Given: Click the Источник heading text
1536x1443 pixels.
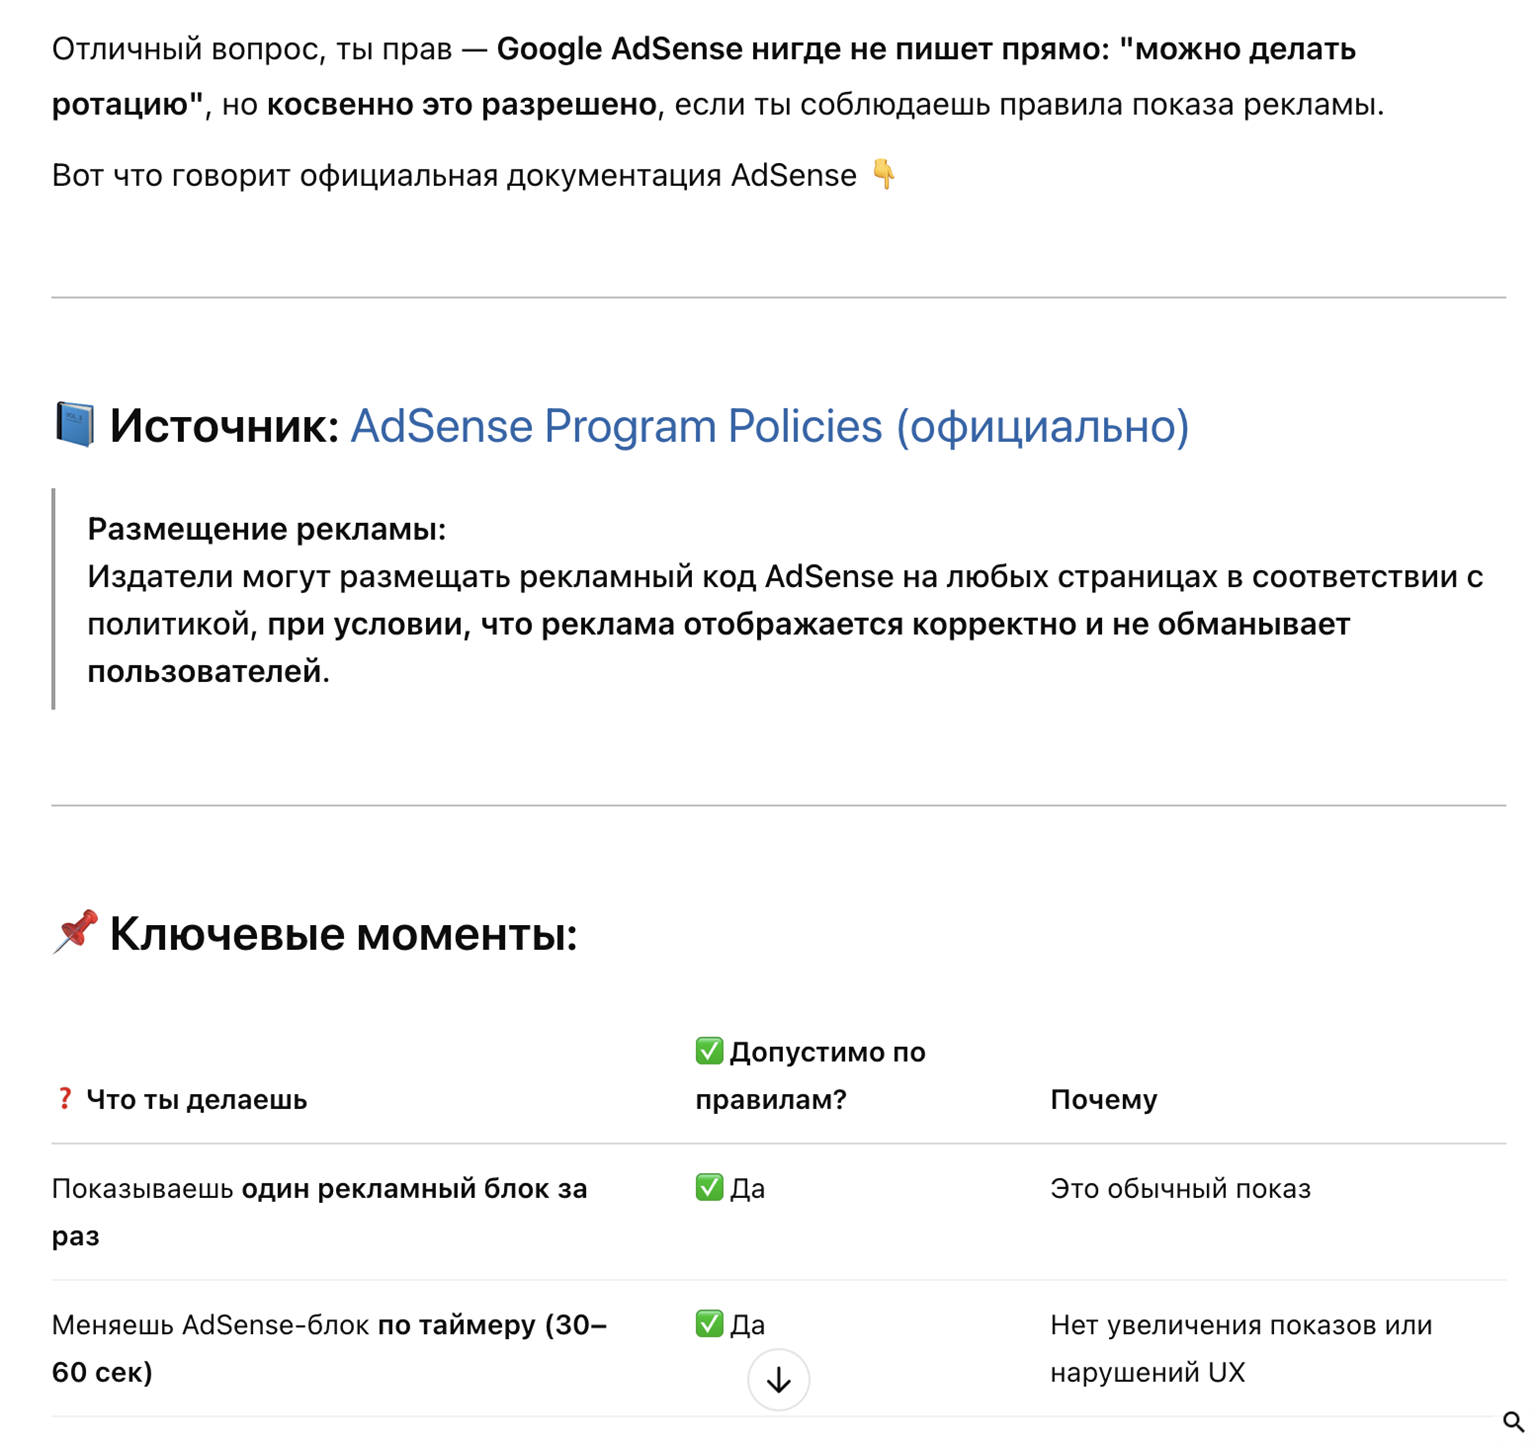Looking at the screenshot, I should tap(224, 426).
